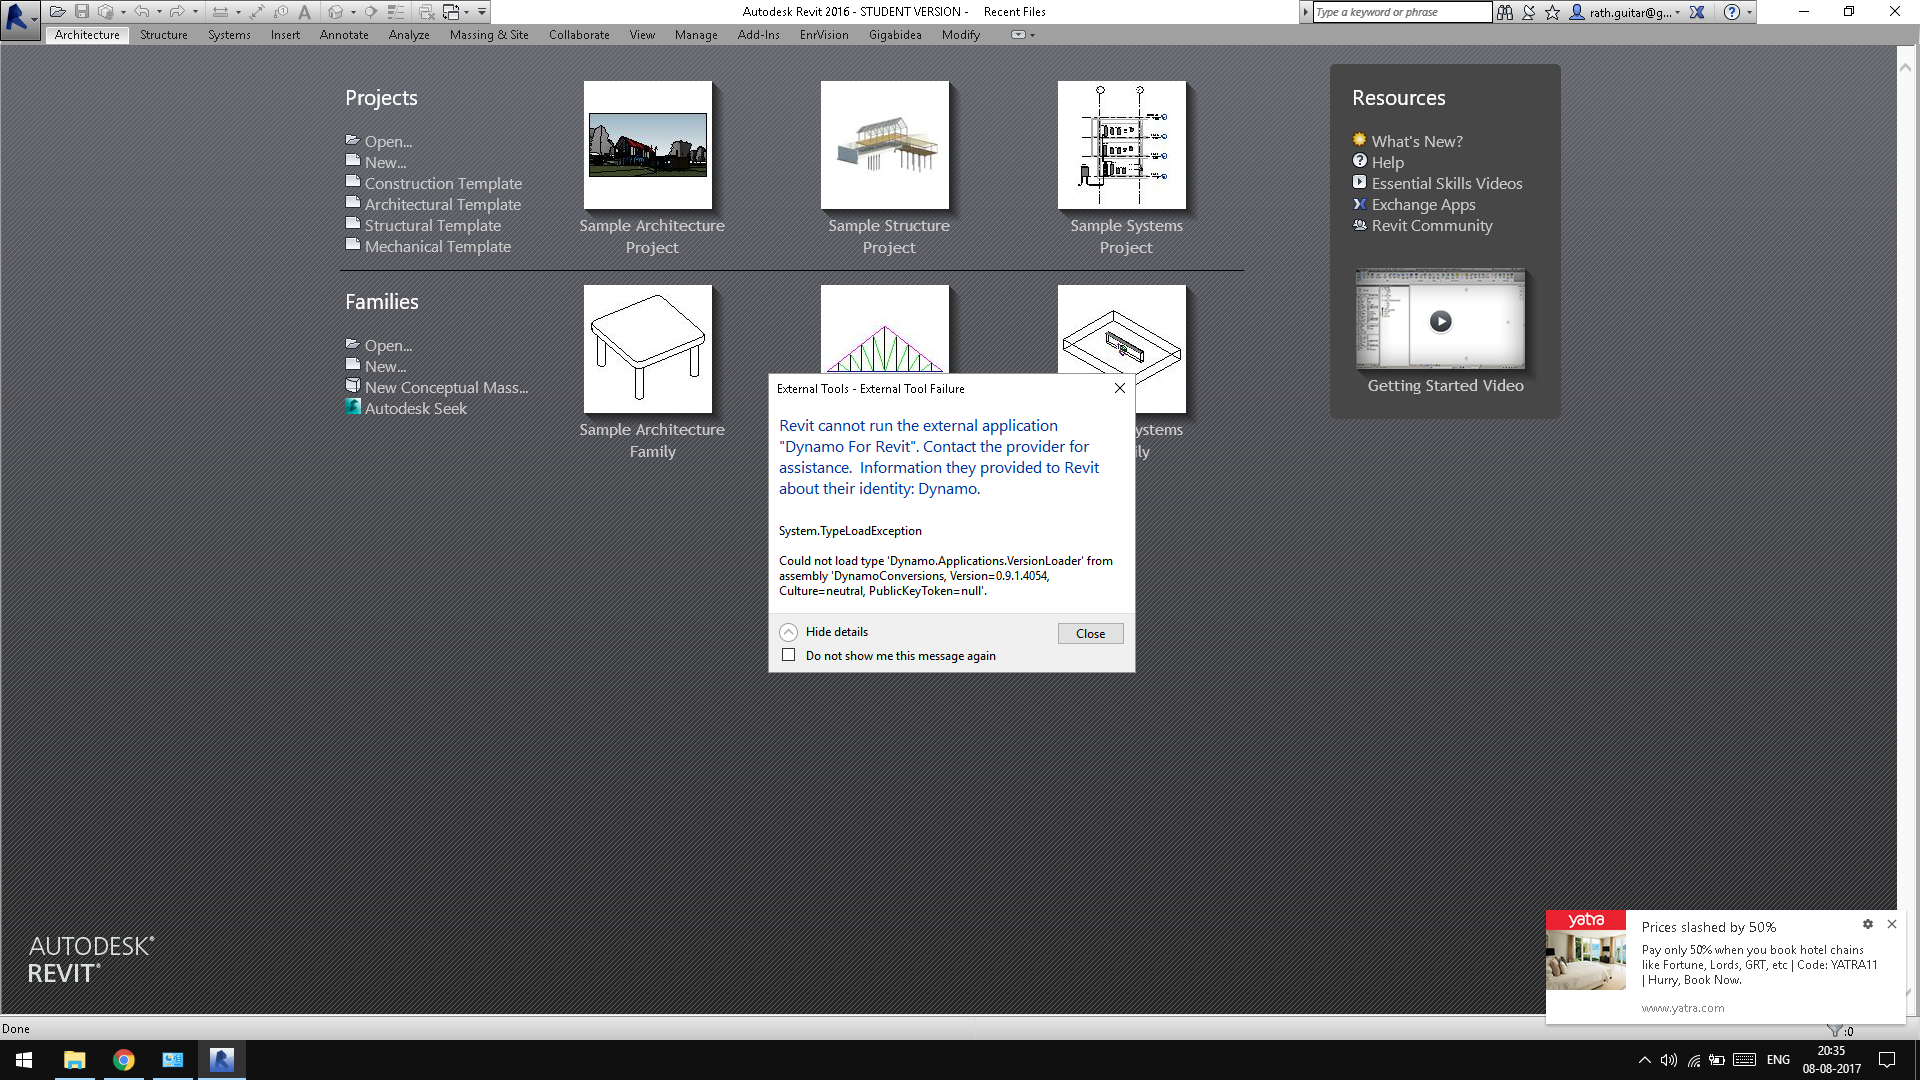Click the Autodesk Exchange Apps X icon
This screenshot has width=1920, height=1080.
coord(1697,12)
